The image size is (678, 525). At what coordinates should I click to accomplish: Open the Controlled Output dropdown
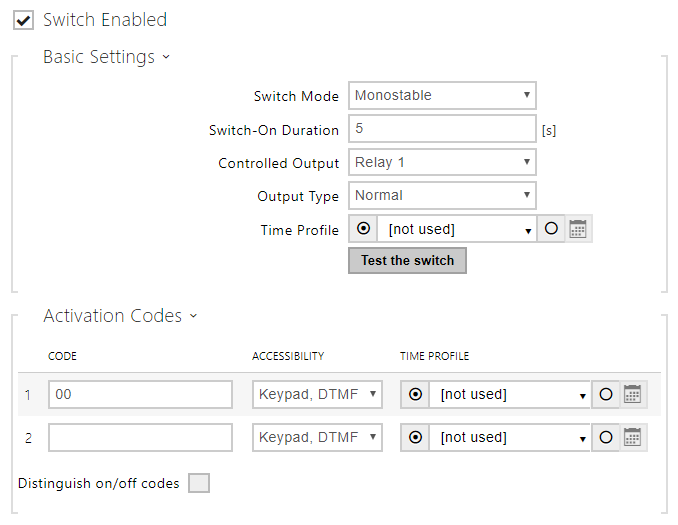point(442,162)
